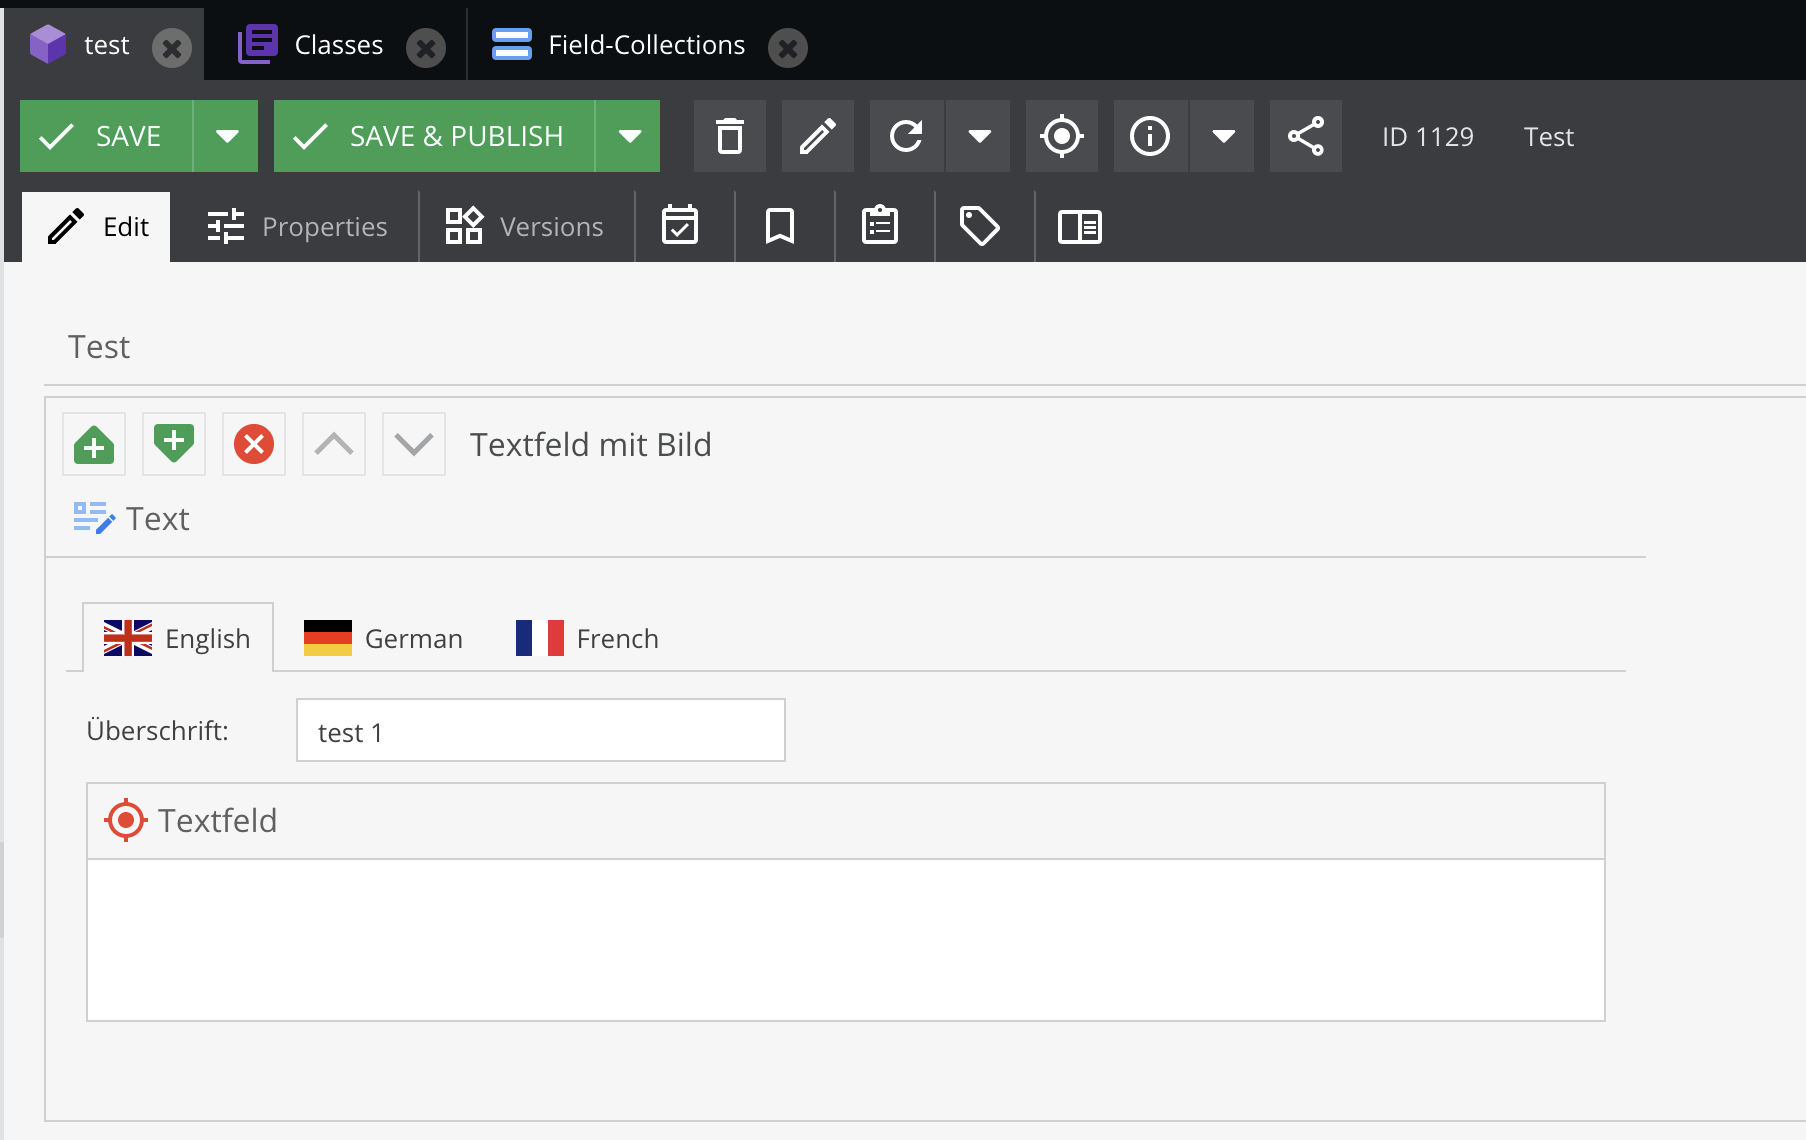Select the English language tab

click(x=178, y=638)
